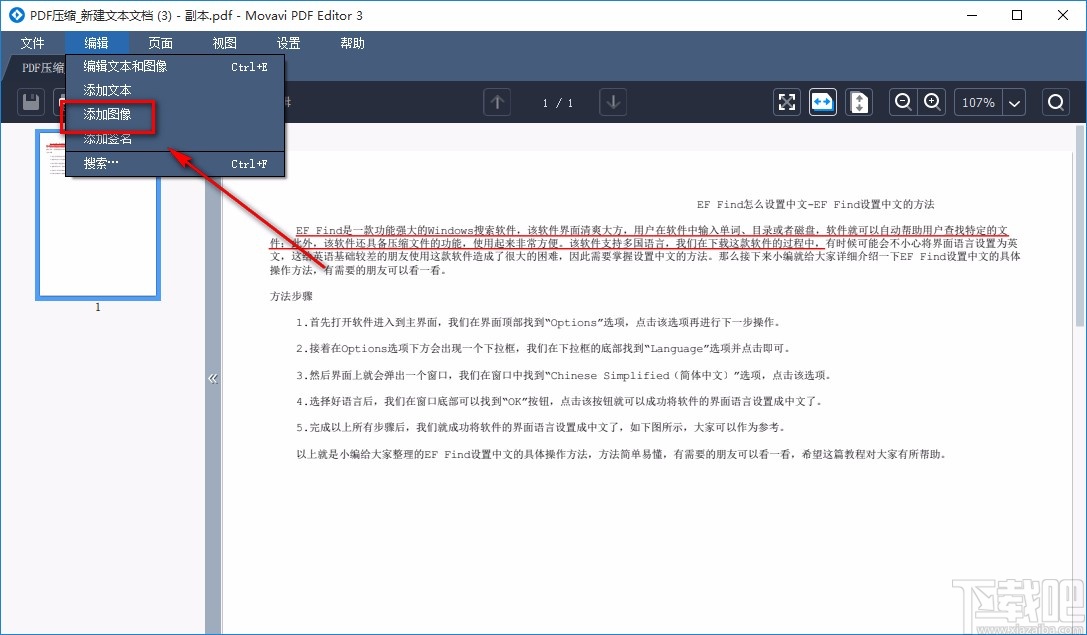The height and width of the screenshot is (635, 1087).
Task: Select 添加图像 from the edit menu
Action: pos(107,114)
